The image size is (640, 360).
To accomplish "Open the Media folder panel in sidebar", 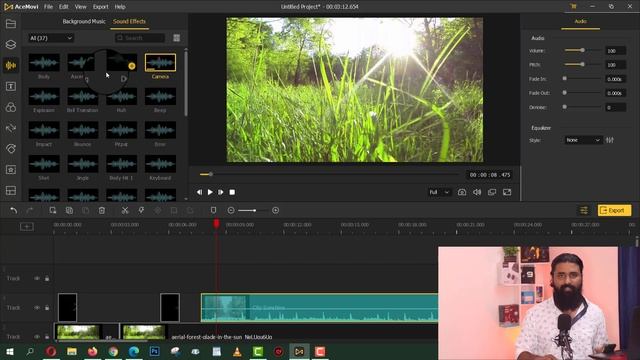I will tap(11, 24).
